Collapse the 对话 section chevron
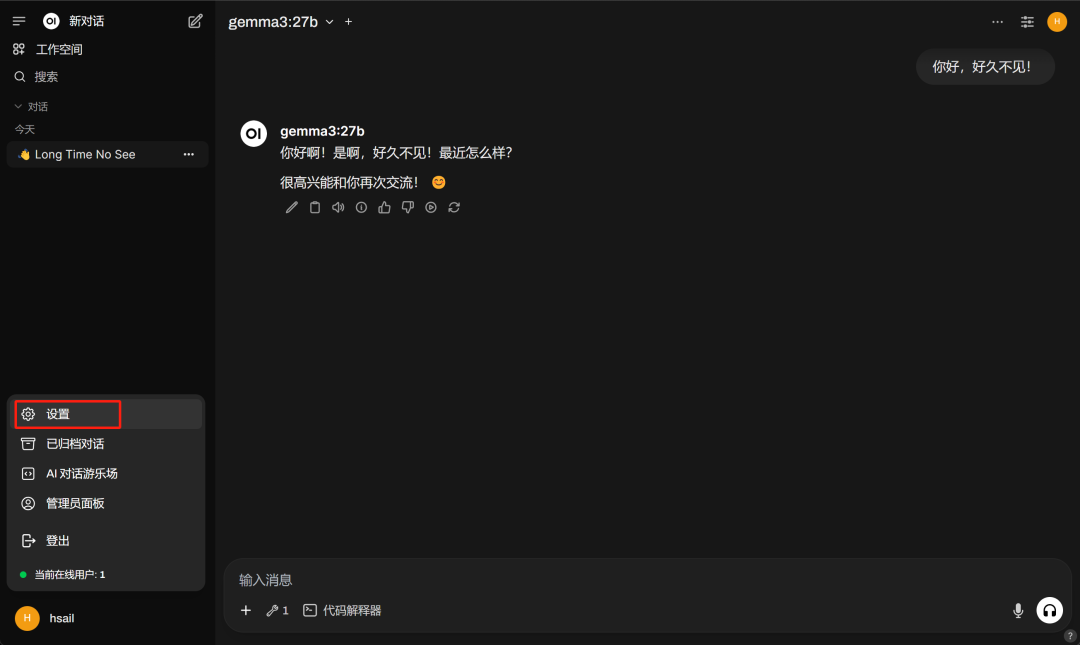 [x=18, y=107]
